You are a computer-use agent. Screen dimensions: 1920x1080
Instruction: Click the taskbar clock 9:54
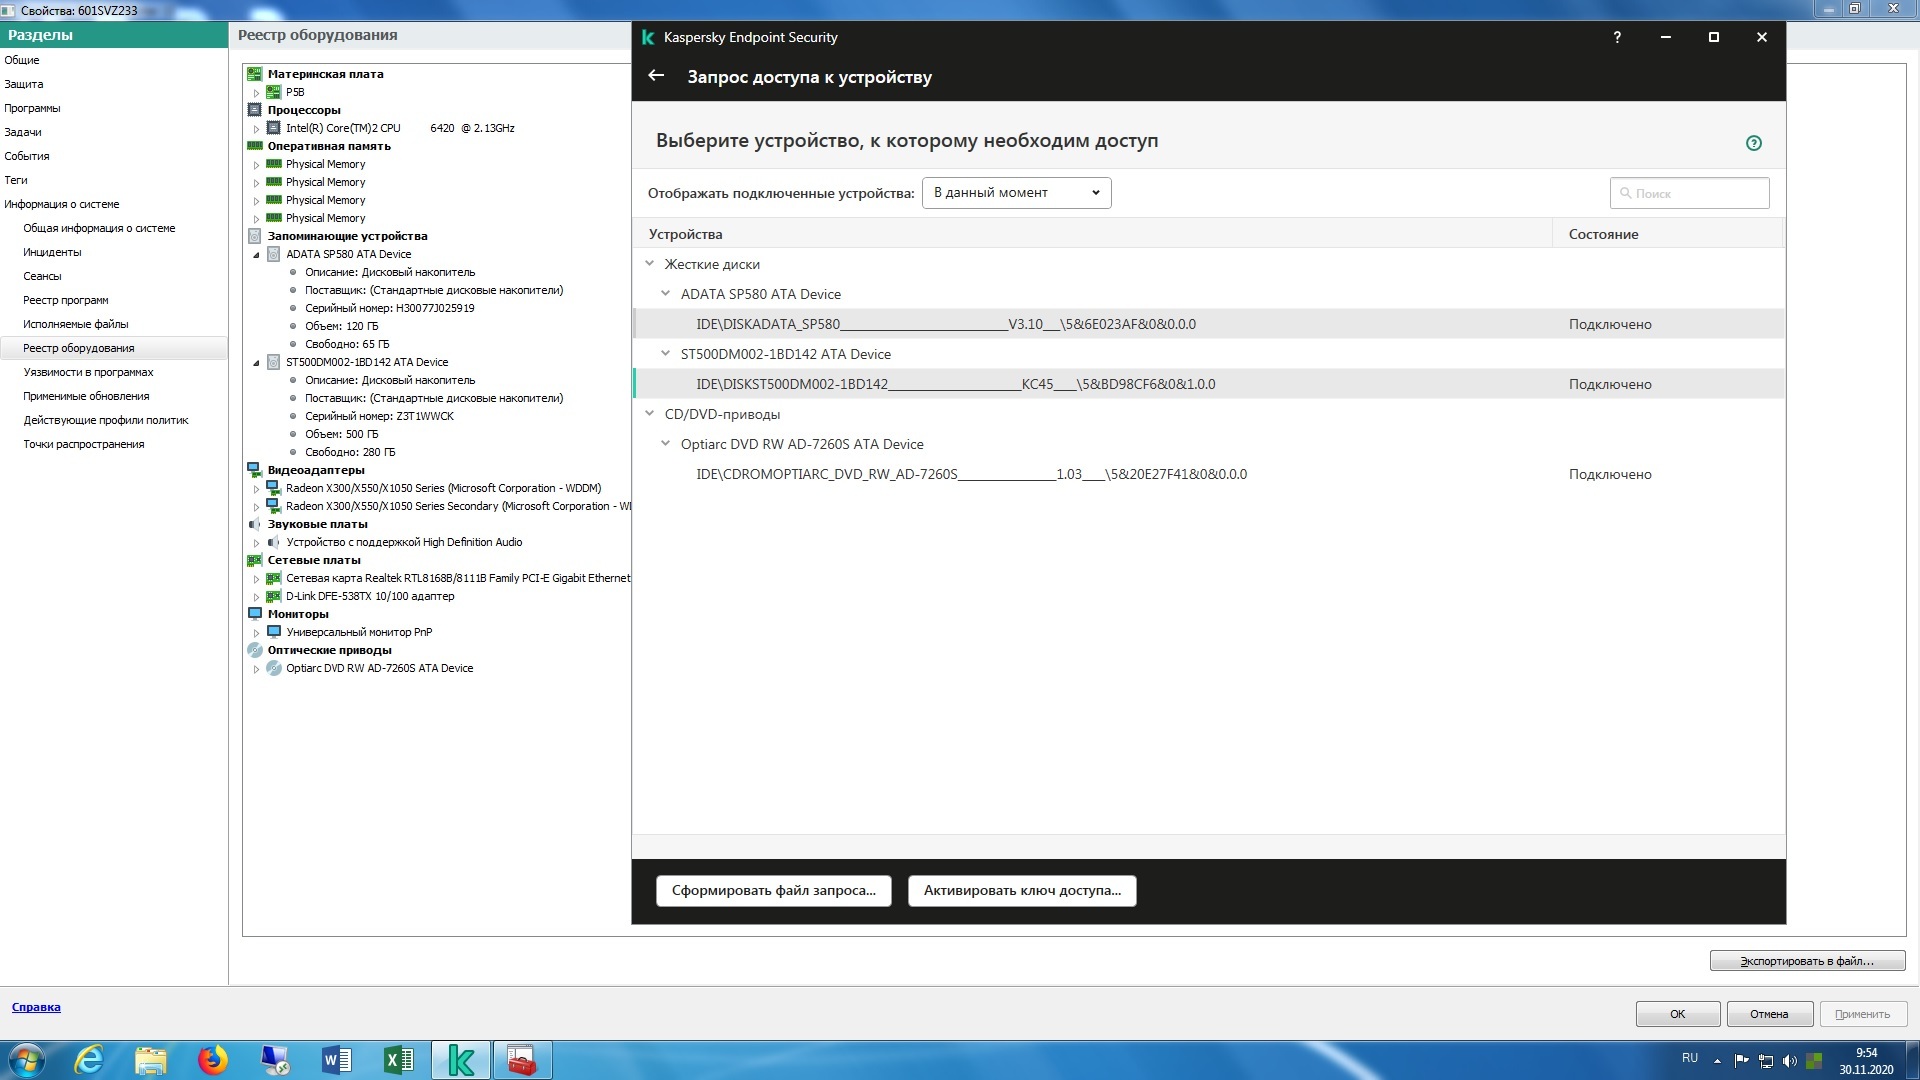1866,1053
